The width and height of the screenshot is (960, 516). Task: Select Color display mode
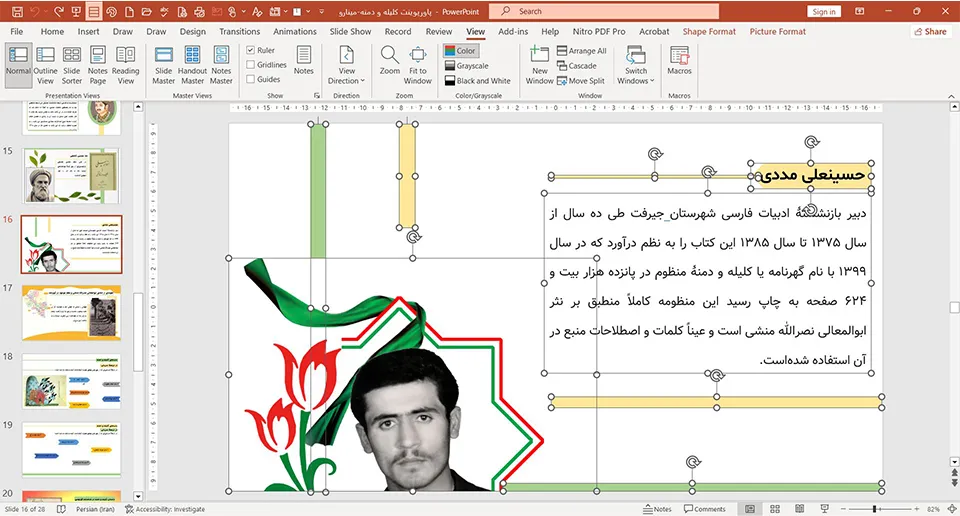coord(460,51)
